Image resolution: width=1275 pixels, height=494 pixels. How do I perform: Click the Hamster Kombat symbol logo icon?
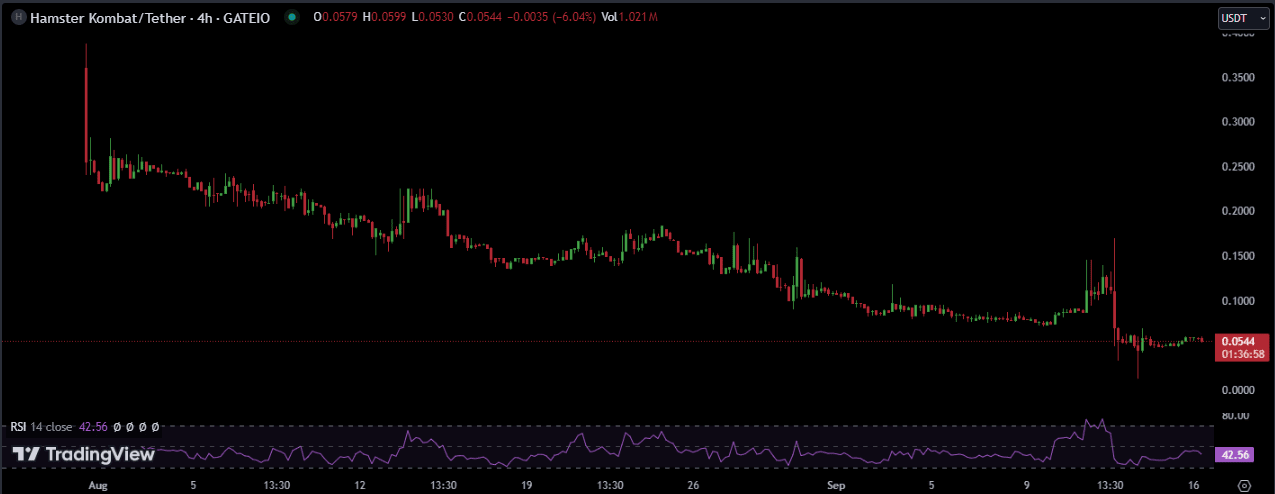18,17
